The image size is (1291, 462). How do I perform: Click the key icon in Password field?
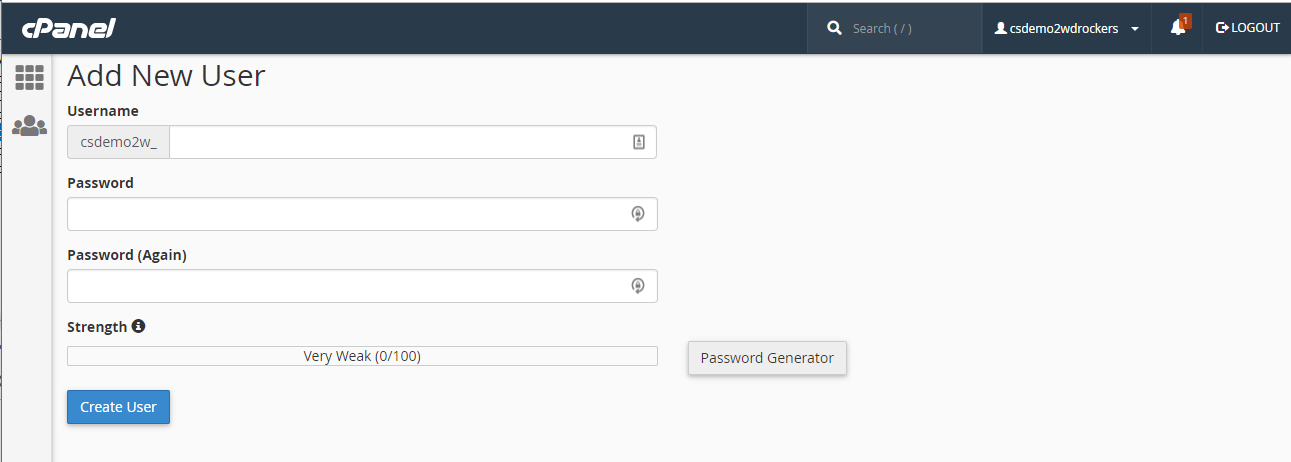638,214
